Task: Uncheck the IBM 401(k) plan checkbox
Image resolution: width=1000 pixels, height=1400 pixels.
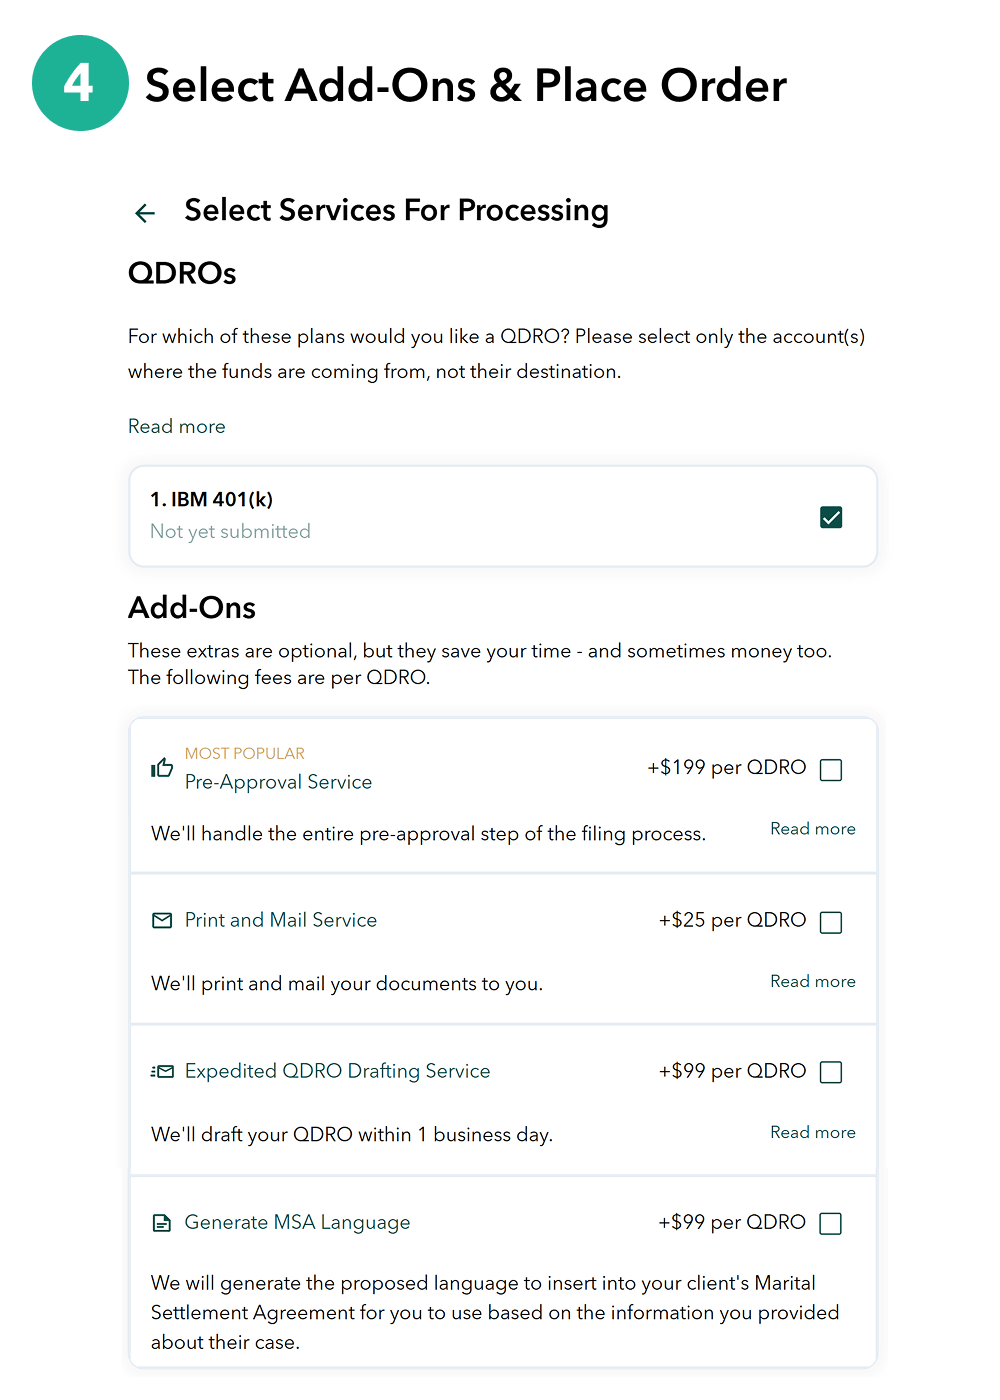Action: pos(831,517)
